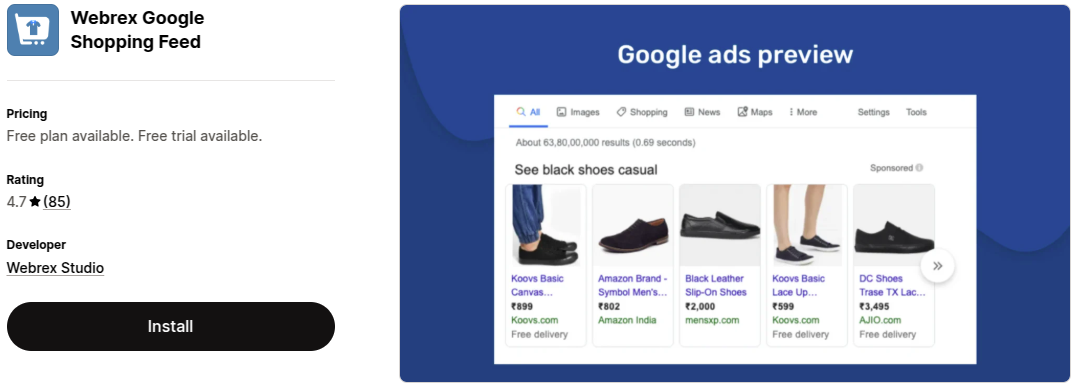Click the Sponsored info icon
The image size is (1077, 387).
pos(919,168)
